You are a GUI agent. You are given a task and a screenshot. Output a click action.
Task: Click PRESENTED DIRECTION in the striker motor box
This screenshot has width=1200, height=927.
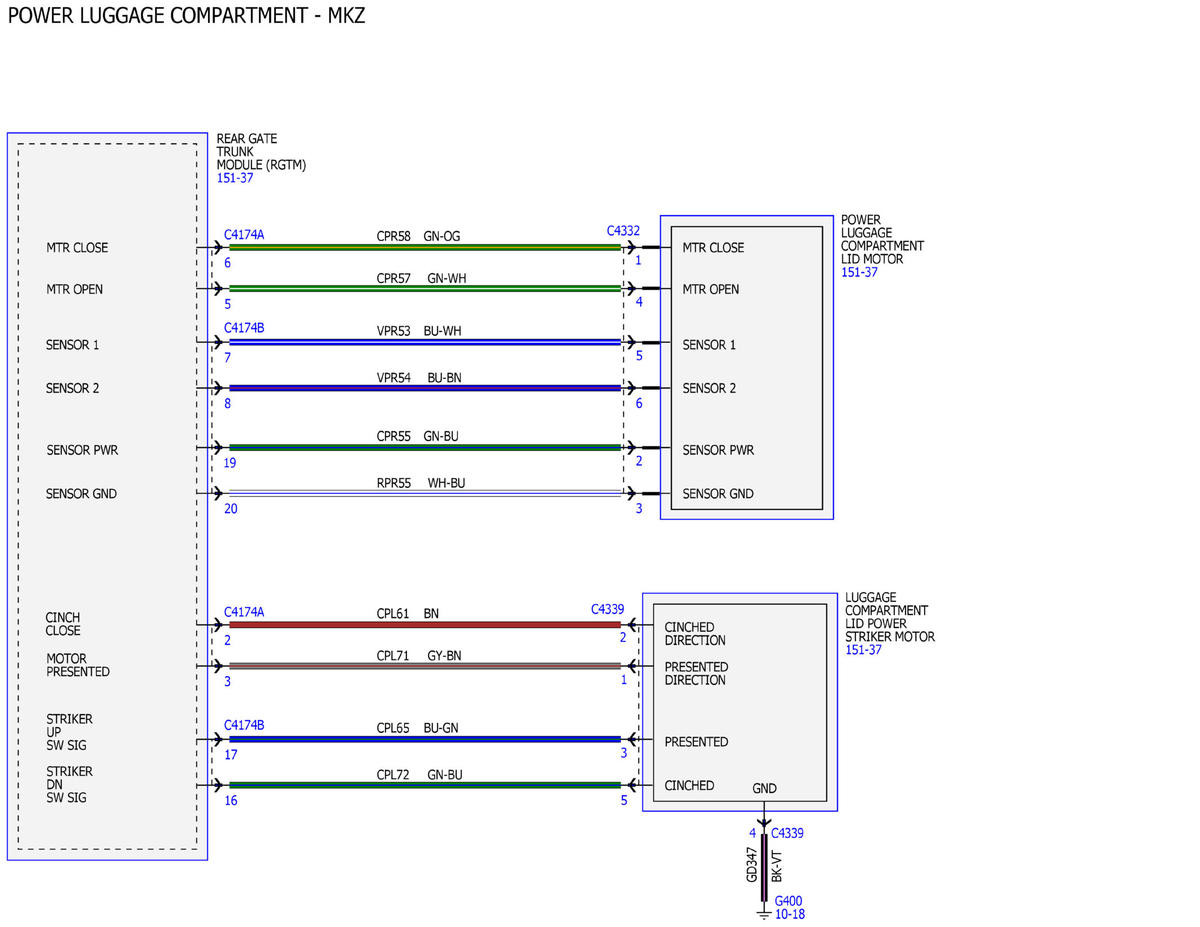pos(696,674)
